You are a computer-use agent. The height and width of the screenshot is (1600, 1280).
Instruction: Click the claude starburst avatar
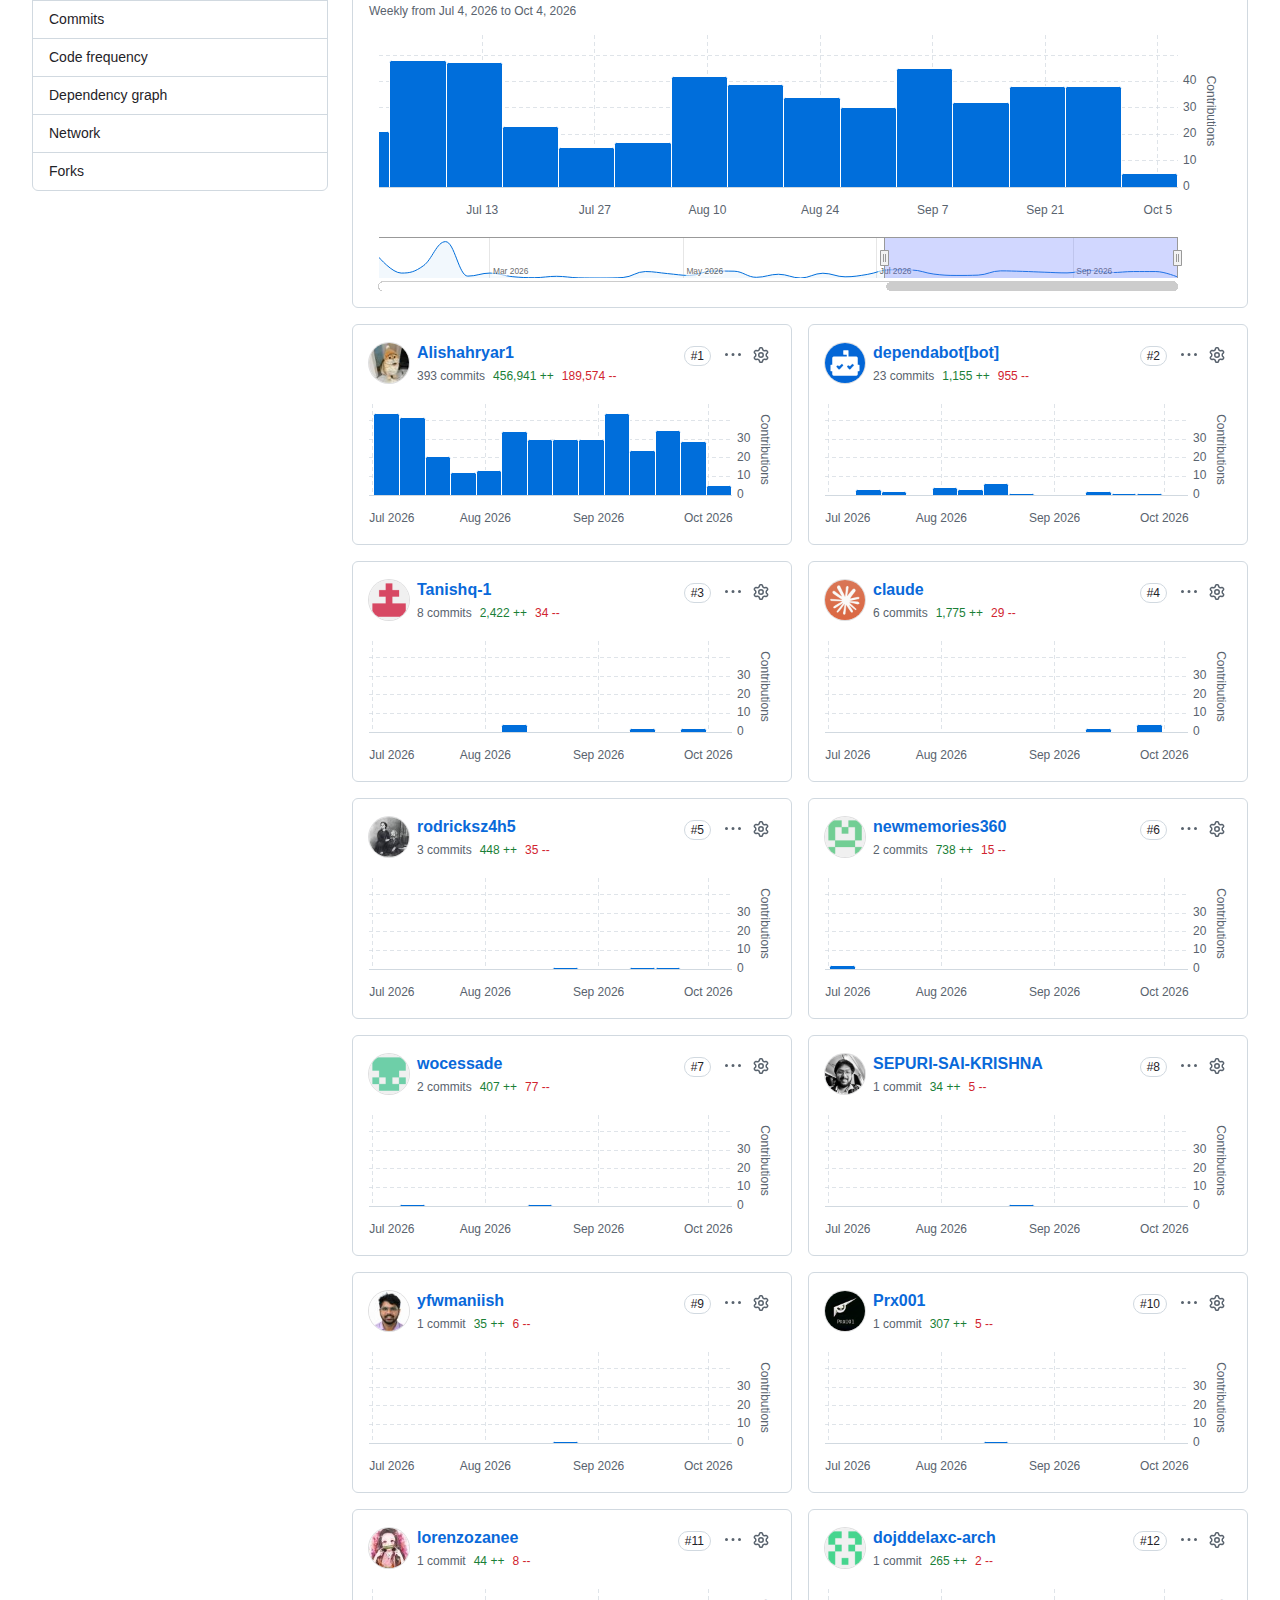tap(845, 600)
